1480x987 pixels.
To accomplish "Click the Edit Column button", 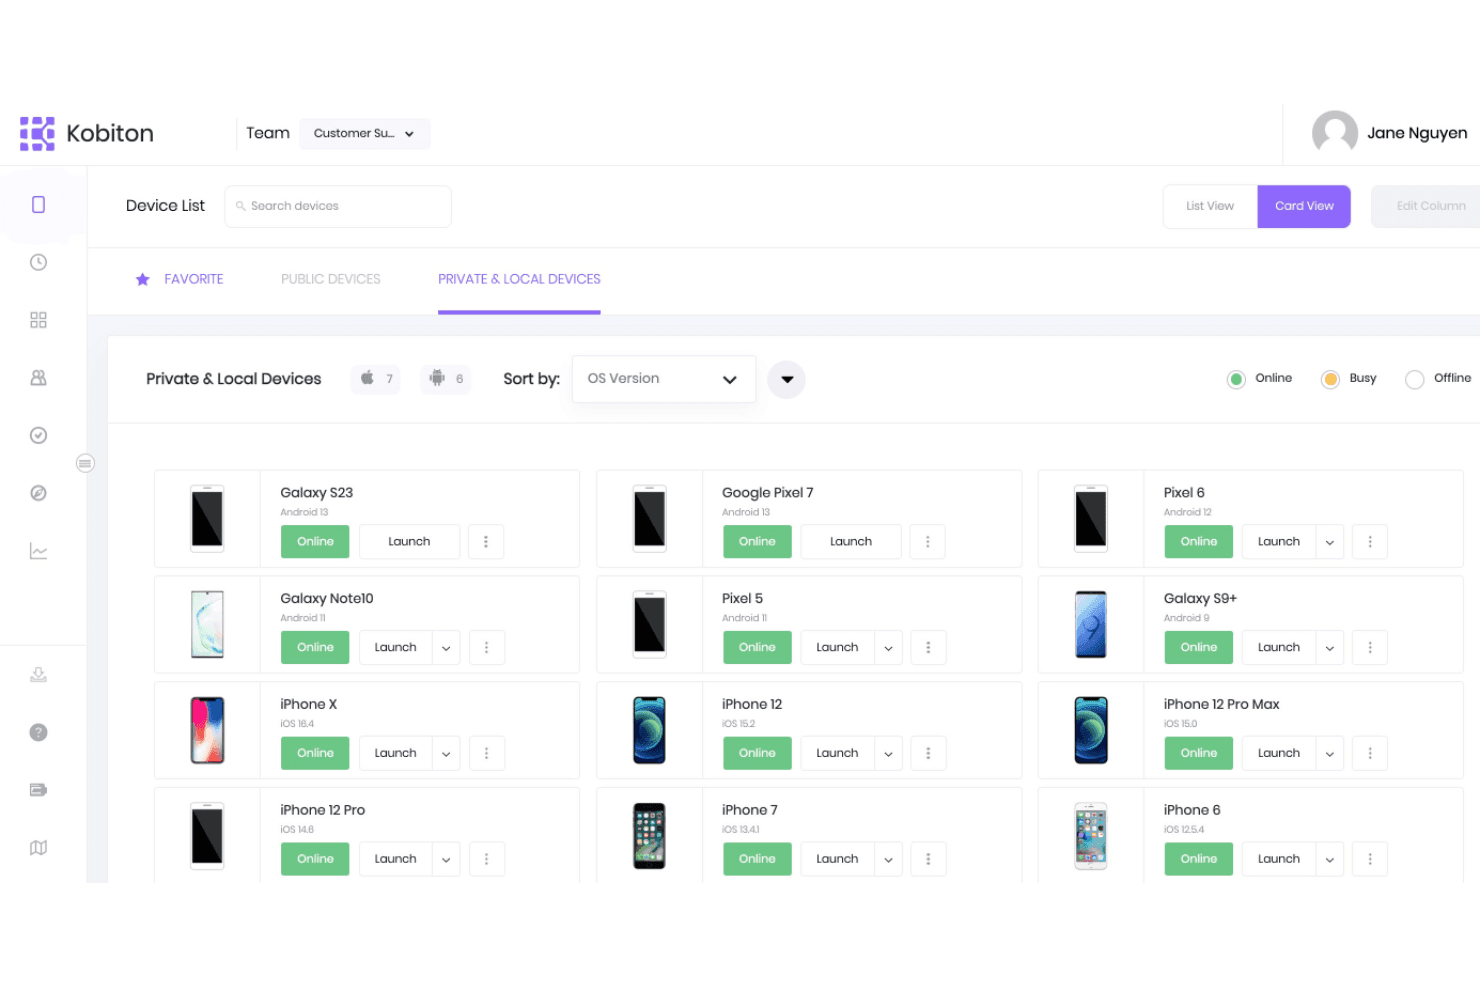I will (x=1427, y=206).
